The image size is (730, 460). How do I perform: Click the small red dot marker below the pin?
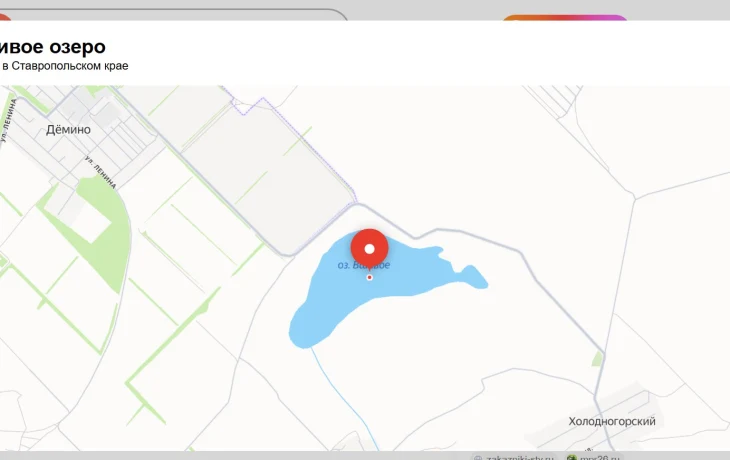(369, 277)
